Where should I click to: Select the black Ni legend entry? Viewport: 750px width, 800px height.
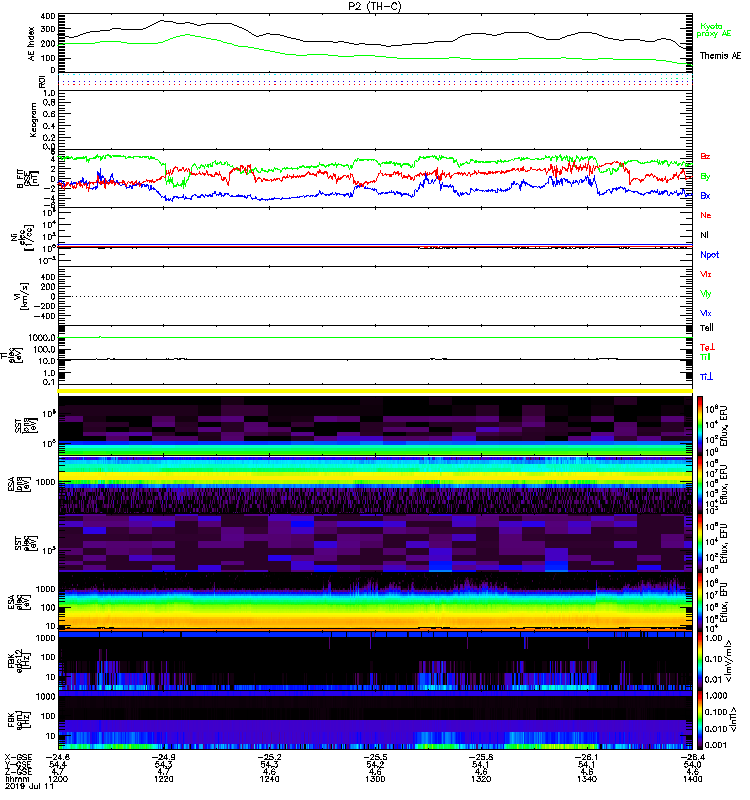click(704, 235)
